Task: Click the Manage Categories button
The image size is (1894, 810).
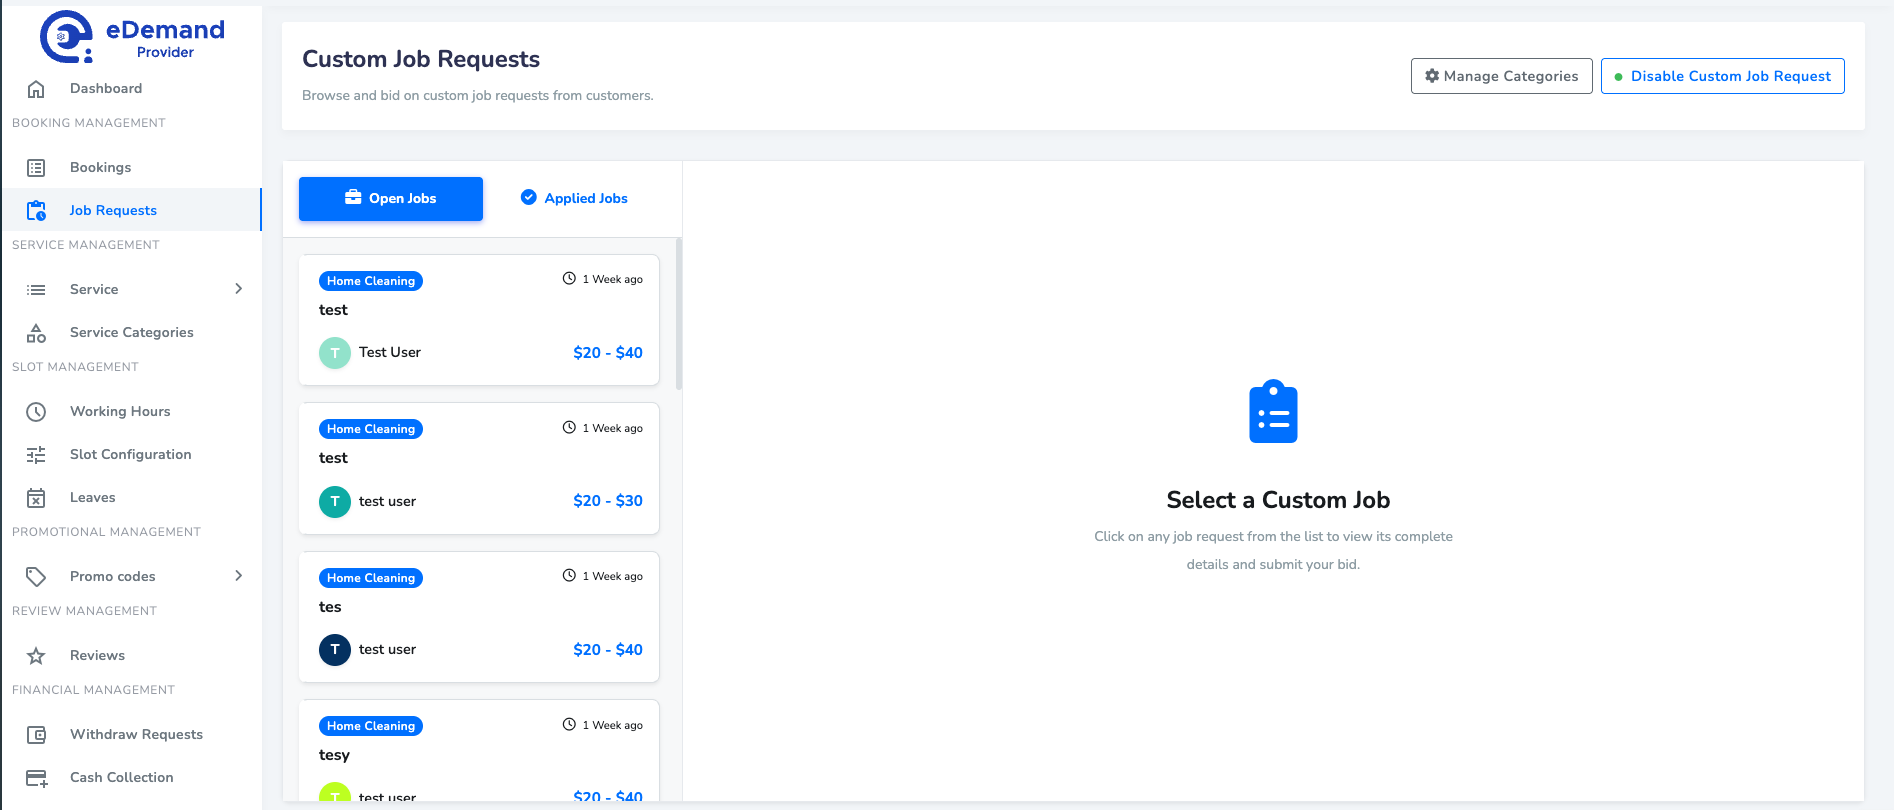Action: click(x=1501, y=76)
